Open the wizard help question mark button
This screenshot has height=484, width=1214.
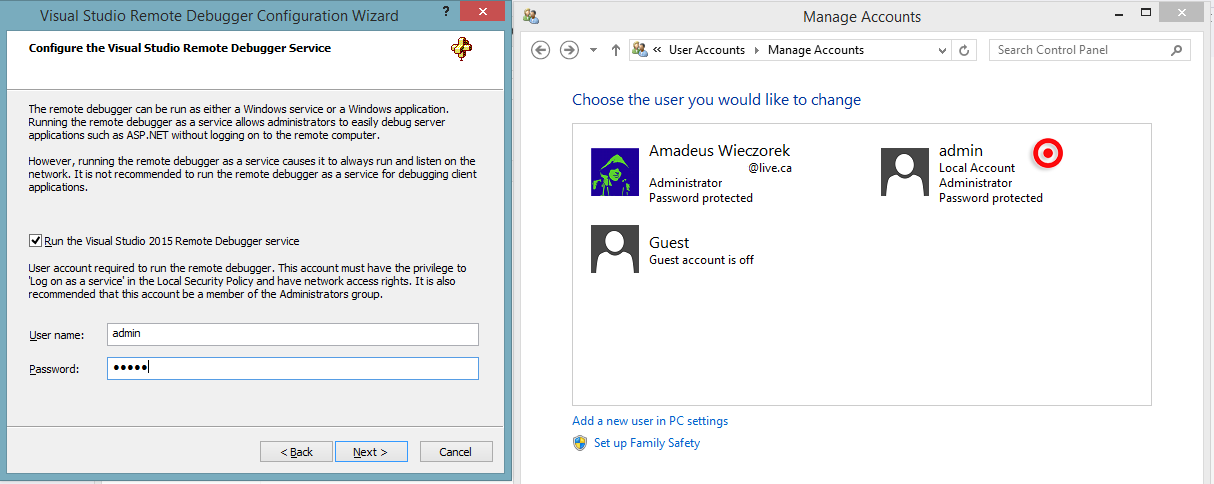445,14
